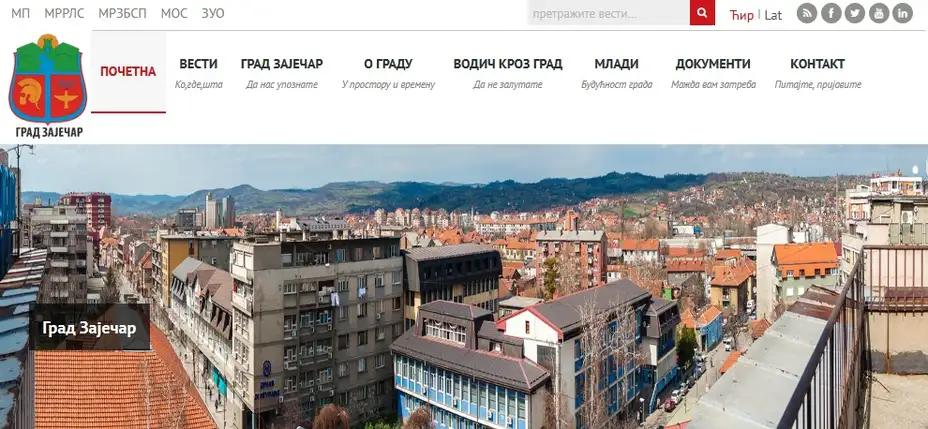Select the ПОЧЕТНА home tab
Screen dimensions: 928x429
point(128,72)
